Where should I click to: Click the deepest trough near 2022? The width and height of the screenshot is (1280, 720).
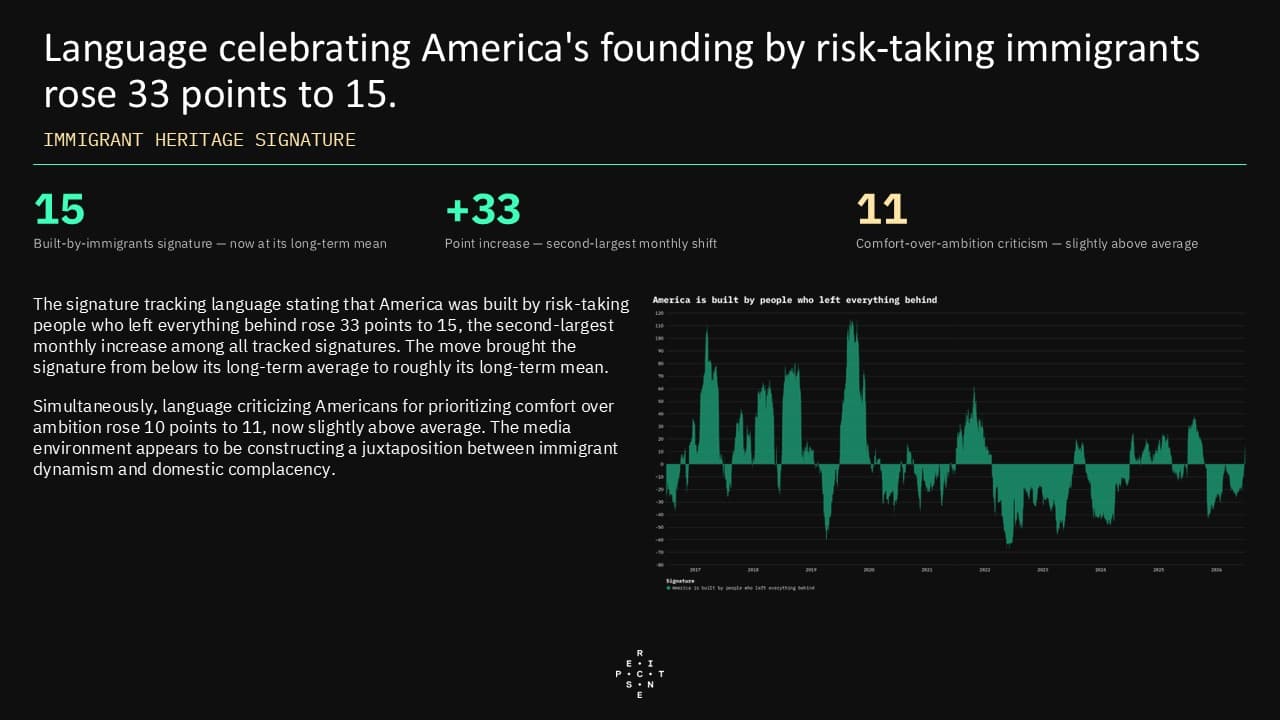[x=1009, y=542]
